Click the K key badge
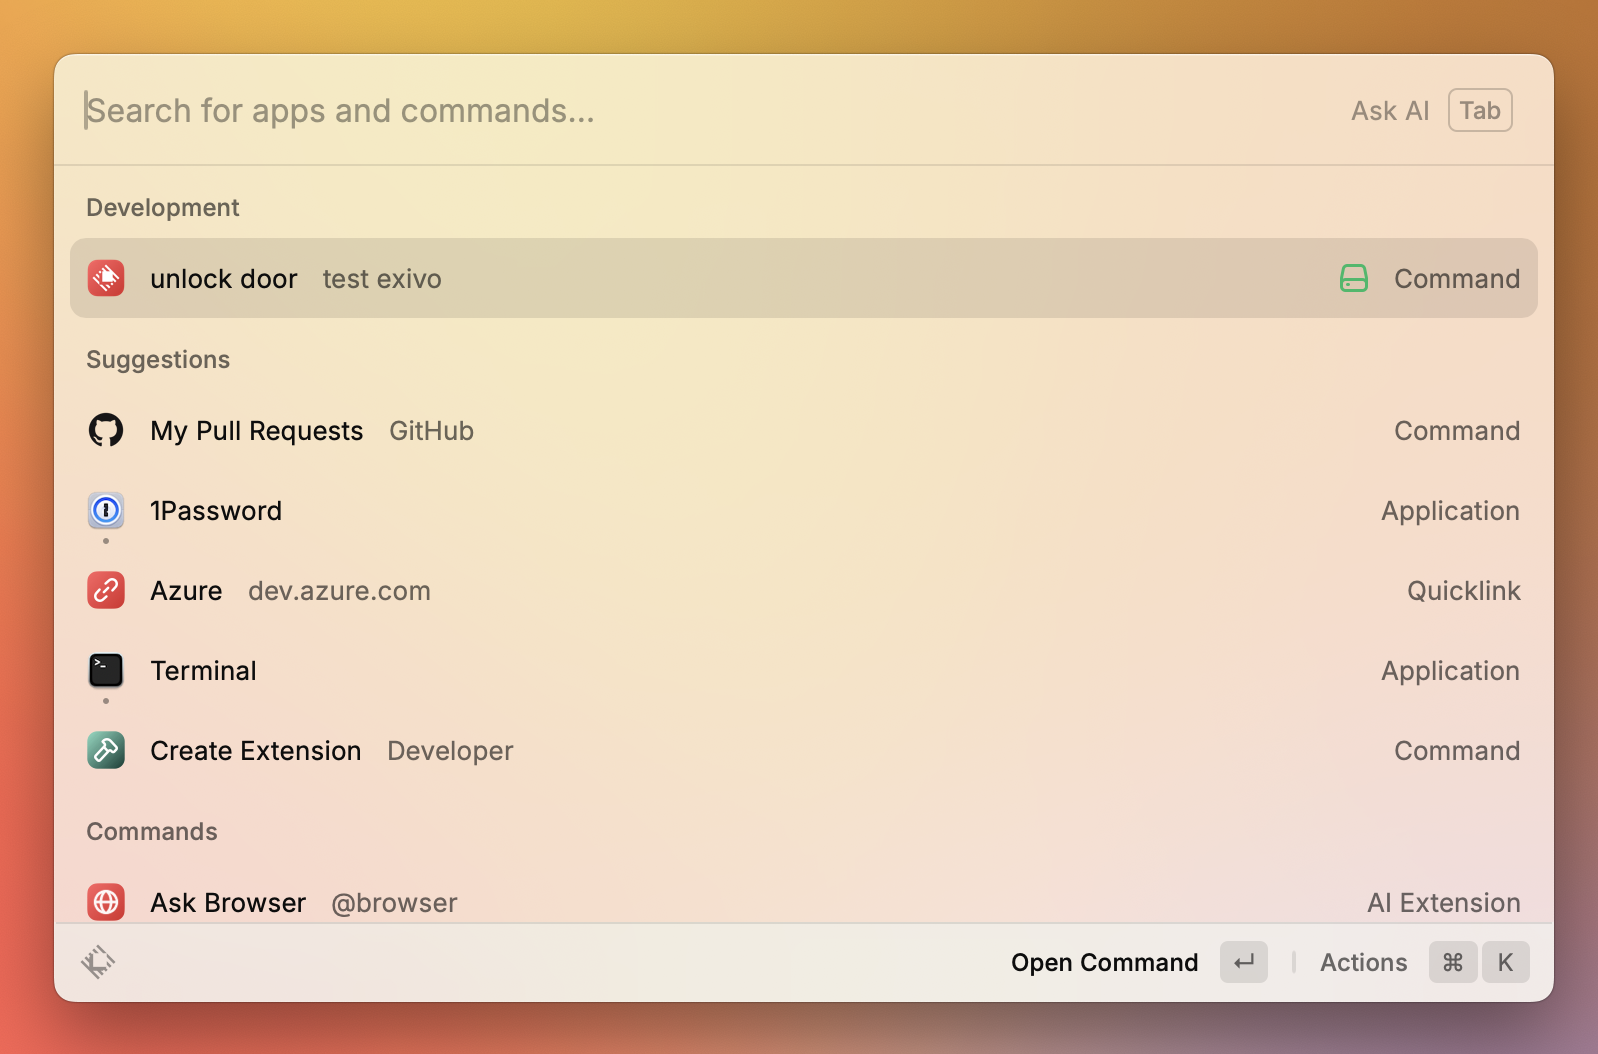This screenshot has width=1598, height=1054. point(1506,962)
